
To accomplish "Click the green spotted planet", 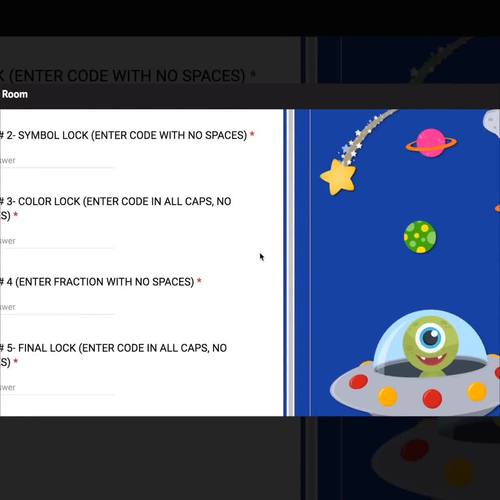I will (x=420, y=237).
